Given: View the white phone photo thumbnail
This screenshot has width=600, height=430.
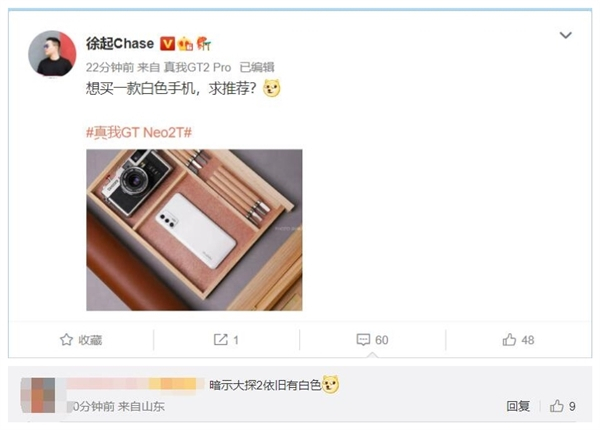Looking at the screenshot, I should pyautogui.click(x=194, y=230).
